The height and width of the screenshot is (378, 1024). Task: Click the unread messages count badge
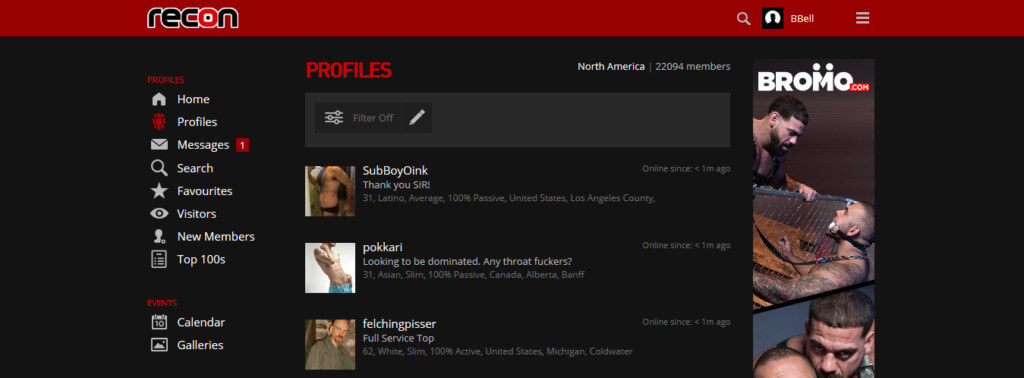pyautogui.click(x=242, y=145)
